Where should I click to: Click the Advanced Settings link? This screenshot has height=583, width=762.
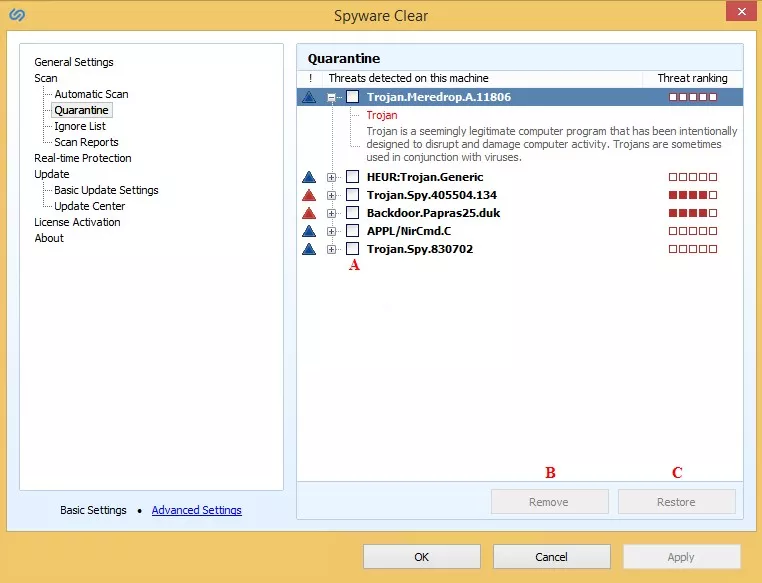(197, 510)
